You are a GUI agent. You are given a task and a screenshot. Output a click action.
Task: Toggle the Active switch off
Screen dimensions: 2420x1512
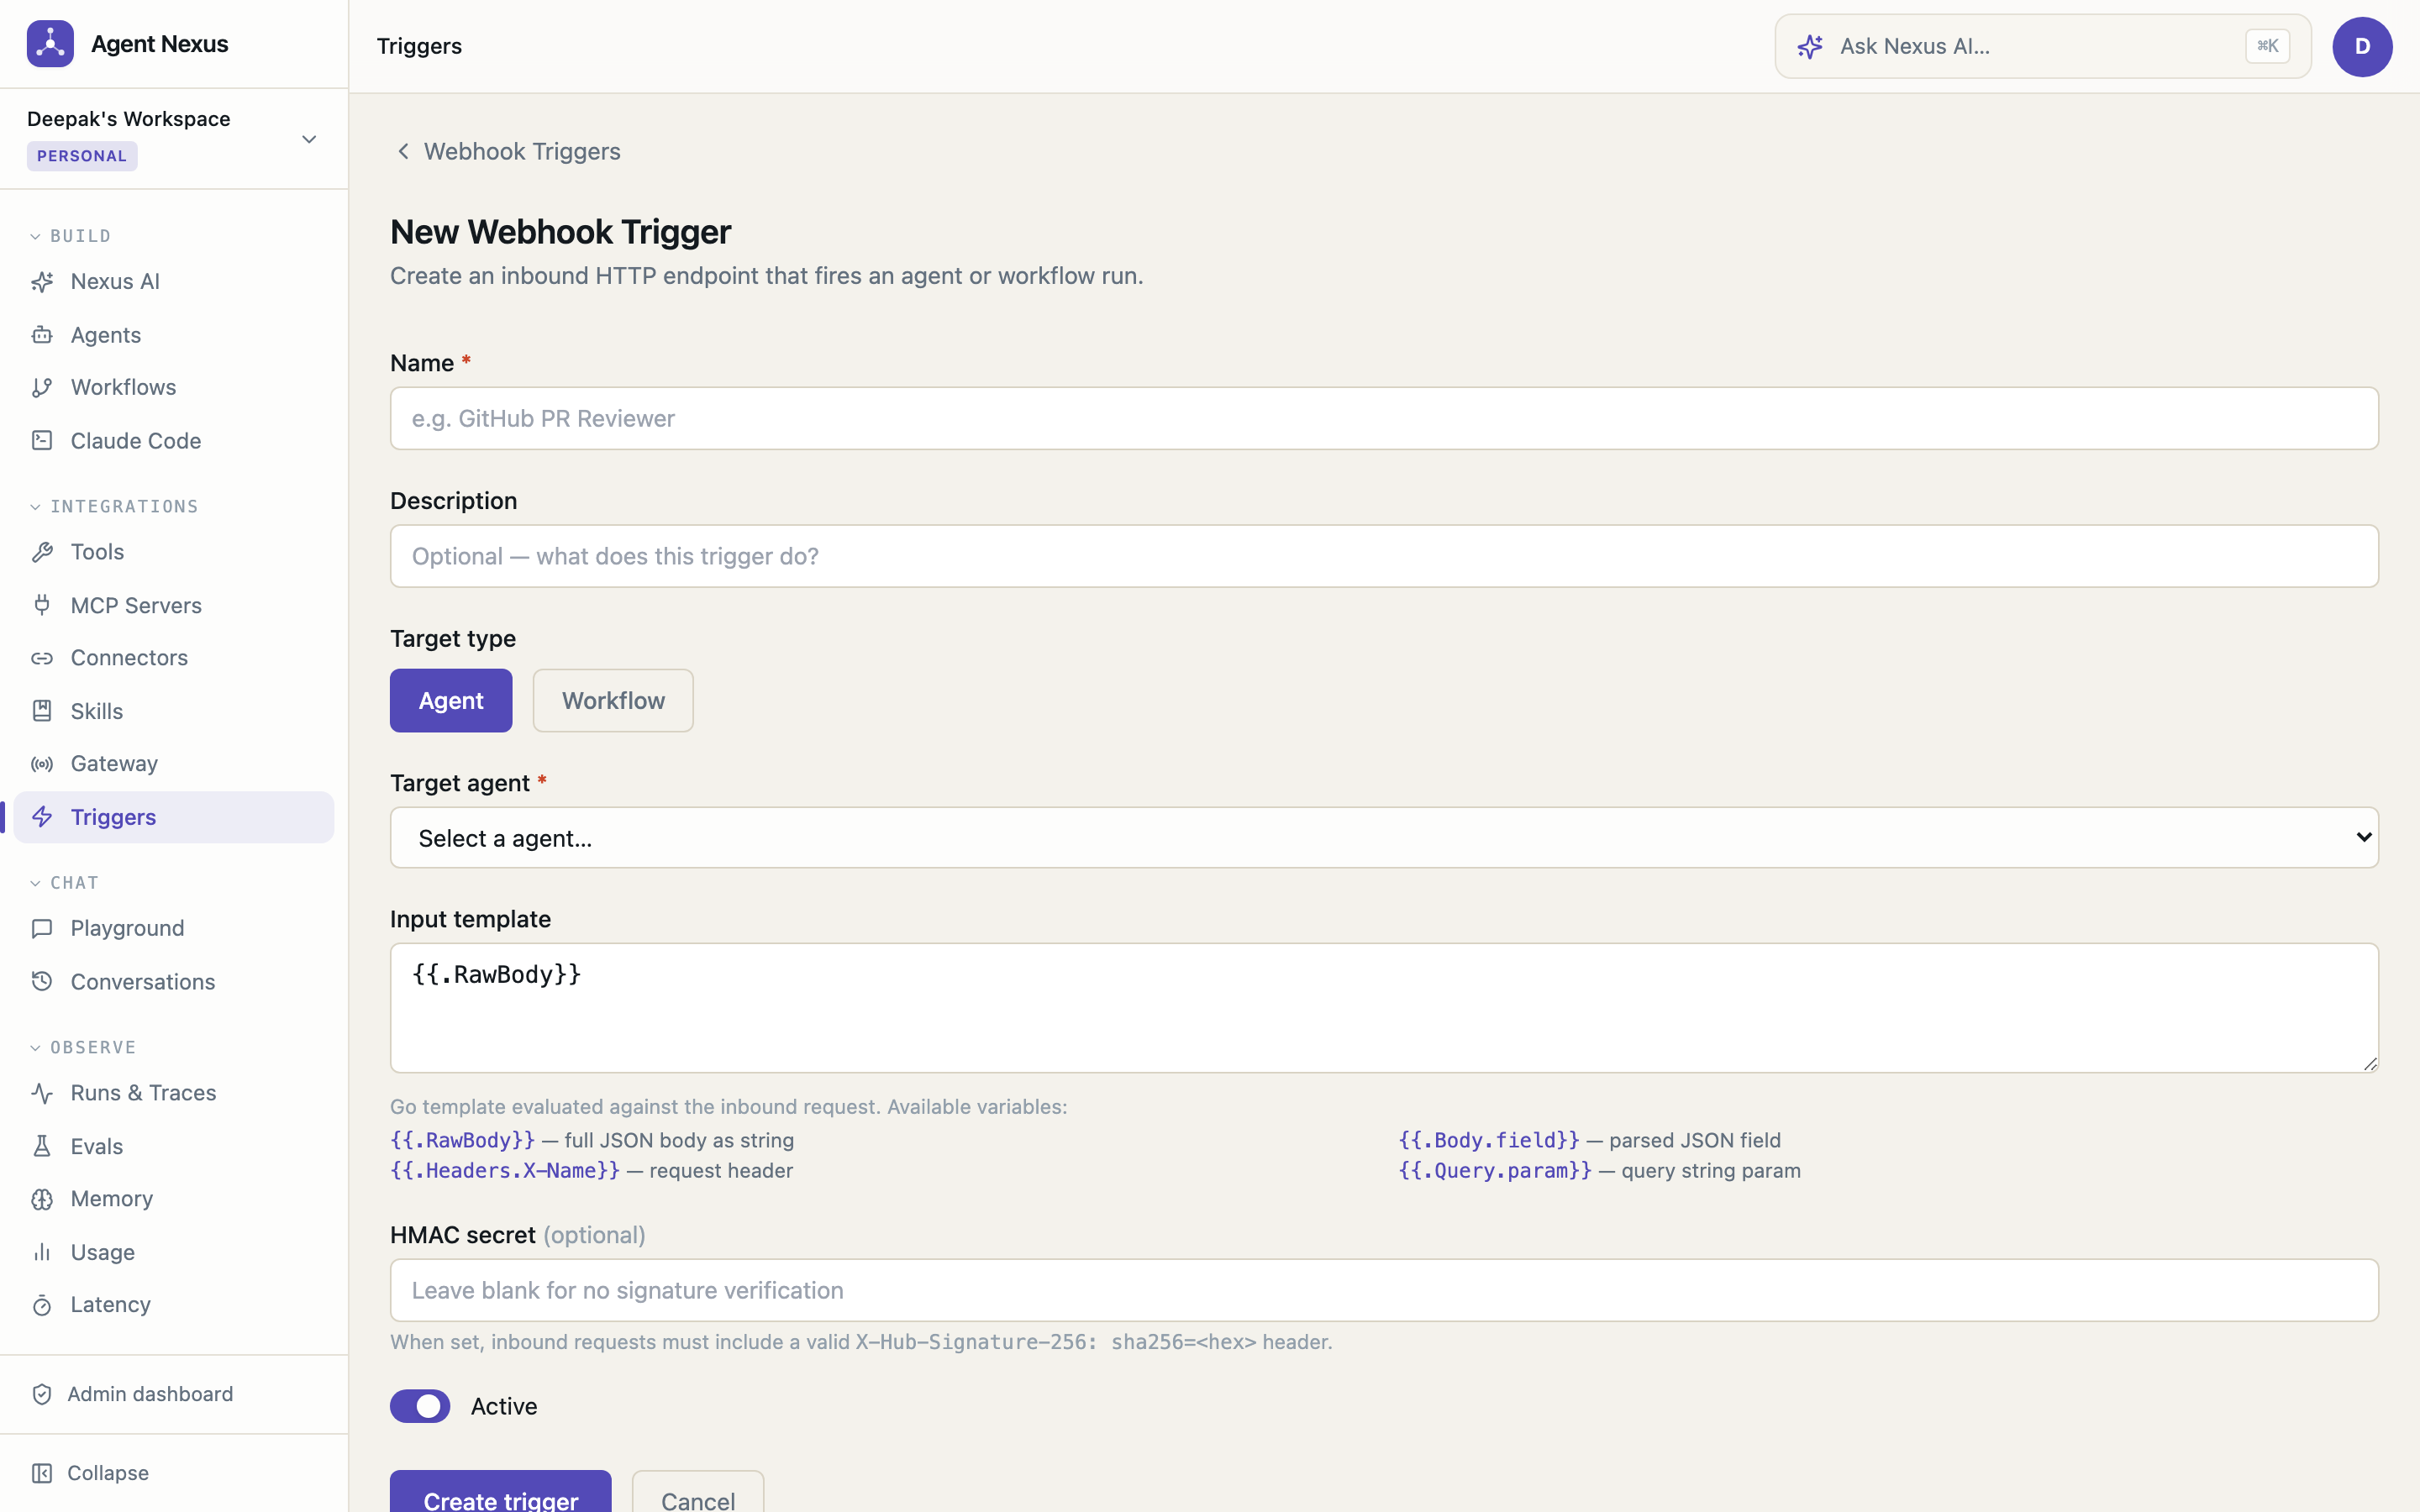(x=420, y=1406)
